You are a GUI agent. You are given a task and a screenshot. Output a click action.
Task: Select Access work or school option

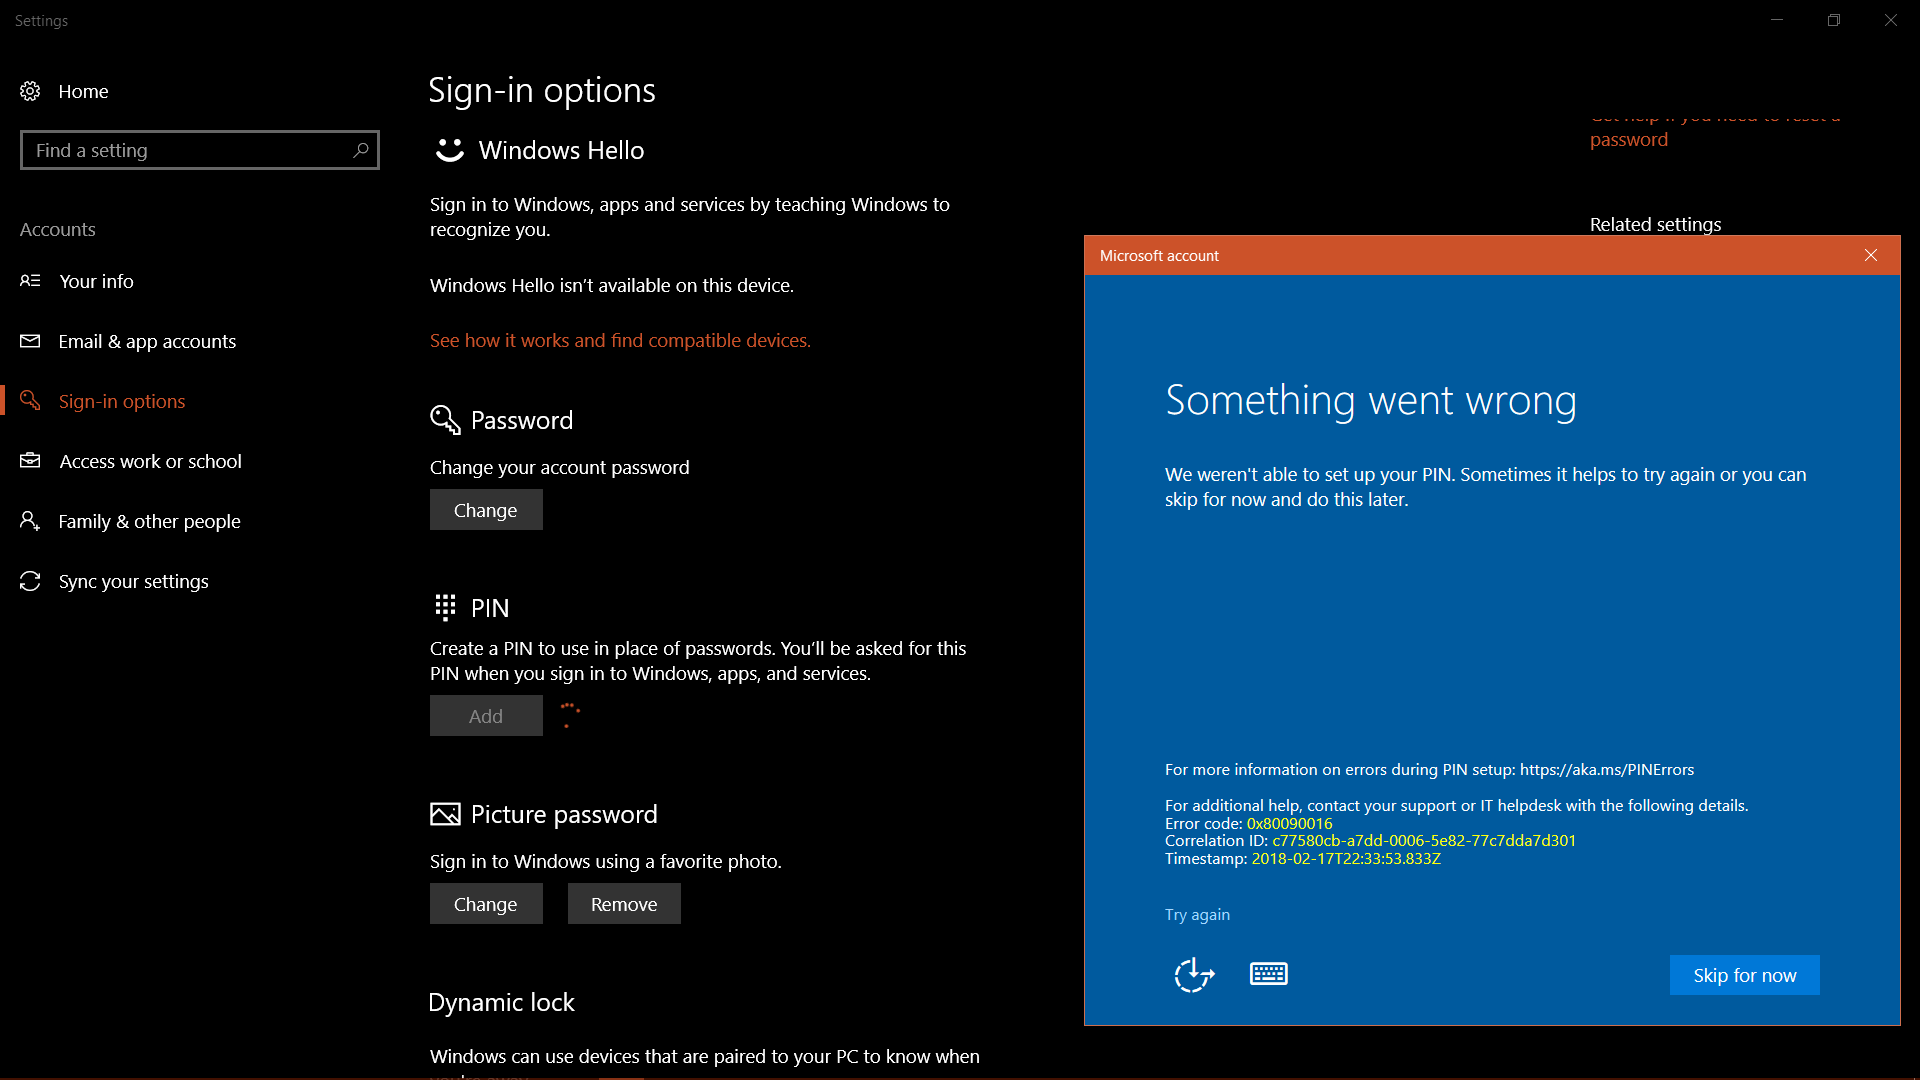coord(150,460)
